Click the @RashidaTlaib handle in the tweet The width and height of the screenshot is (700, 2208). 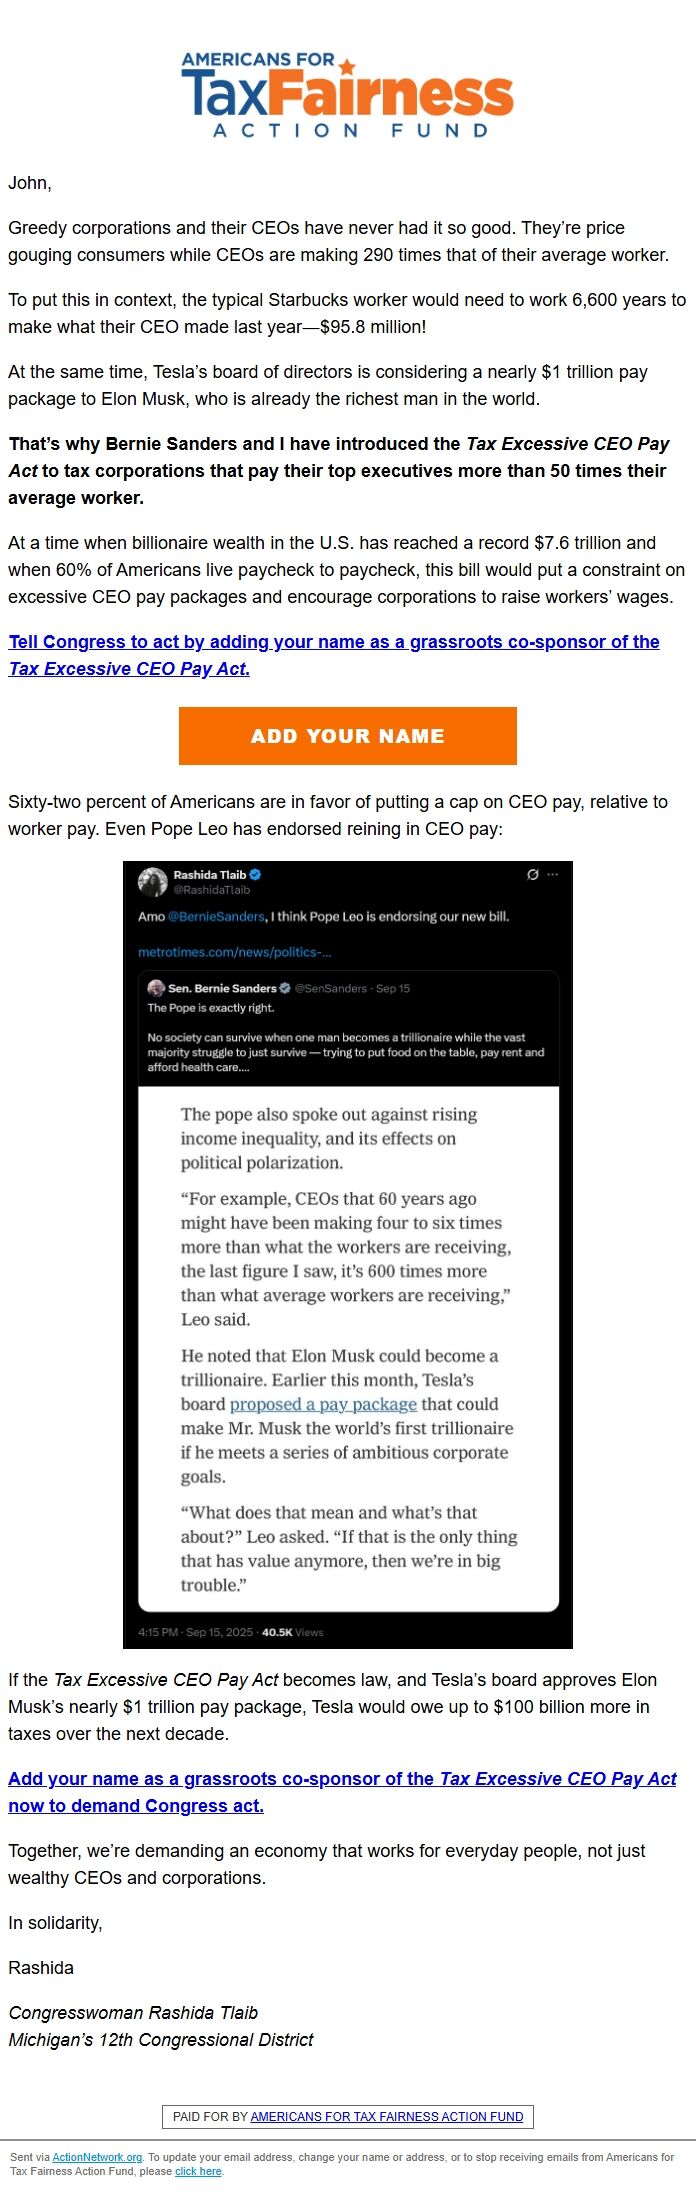[x=212, y=890]
